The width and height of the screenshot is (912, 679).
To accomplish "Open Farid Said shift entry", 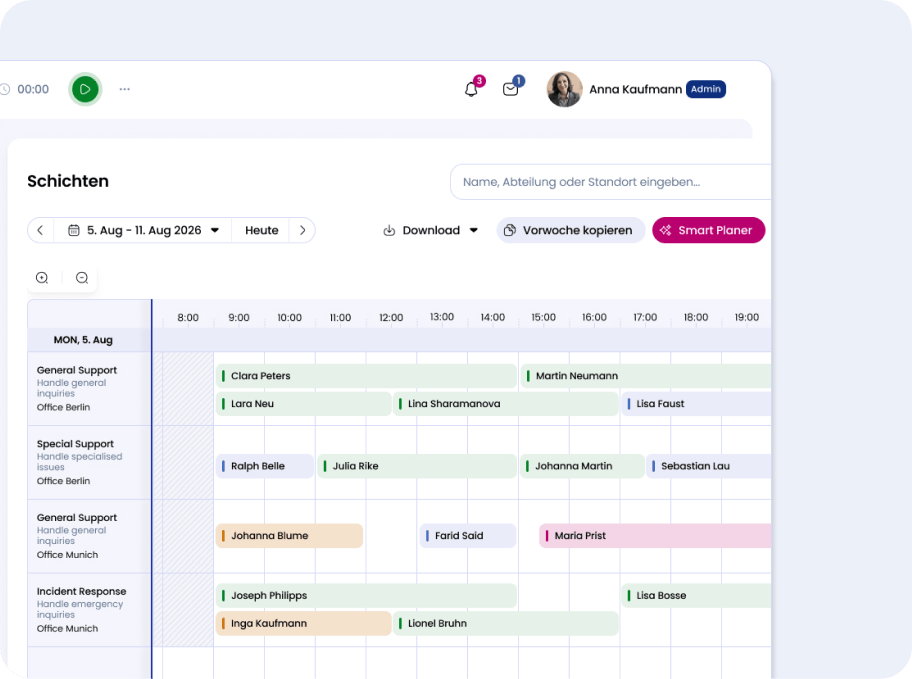I will [x=467, y=536].
